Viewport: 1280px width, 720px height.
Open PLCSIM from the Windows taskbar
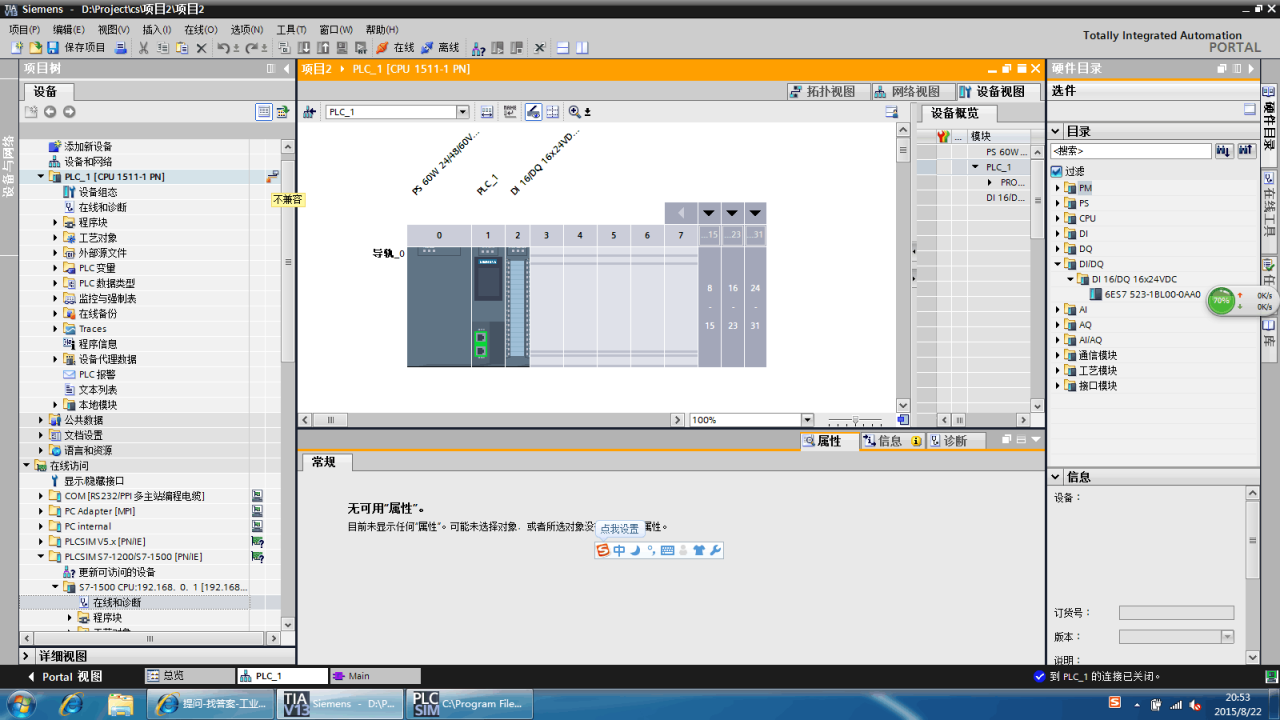[x=470, y=704]
